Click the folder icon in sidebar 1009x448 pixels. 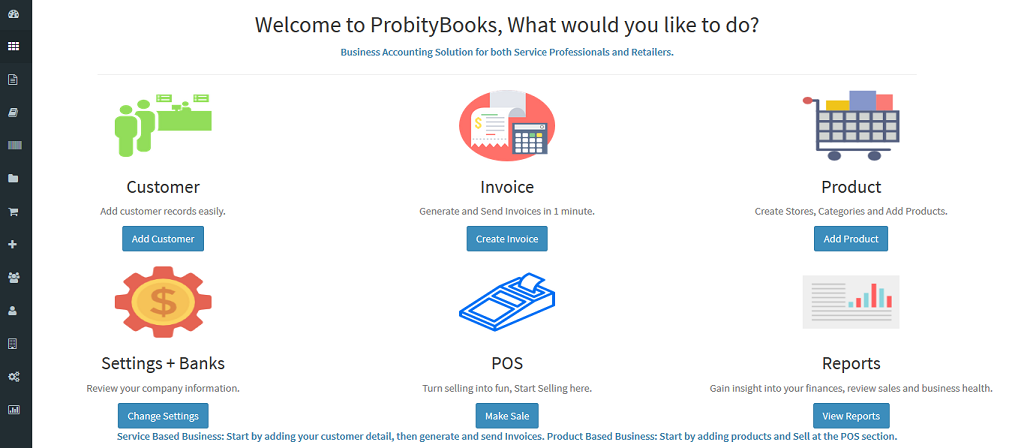tap(13, 178)
